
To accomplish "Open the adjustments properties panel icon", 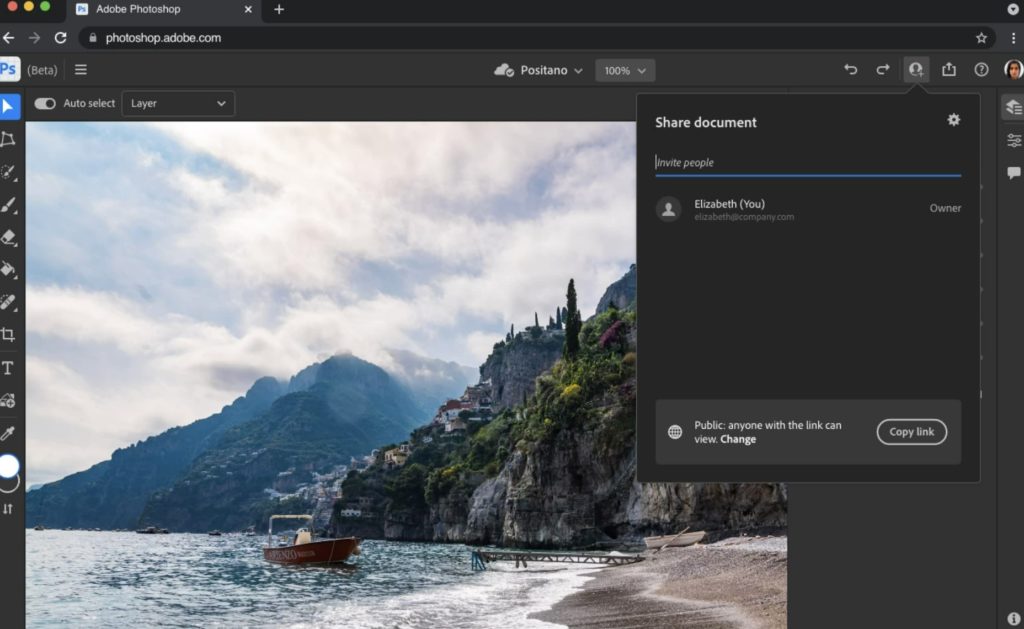I will pos(1014,140).
